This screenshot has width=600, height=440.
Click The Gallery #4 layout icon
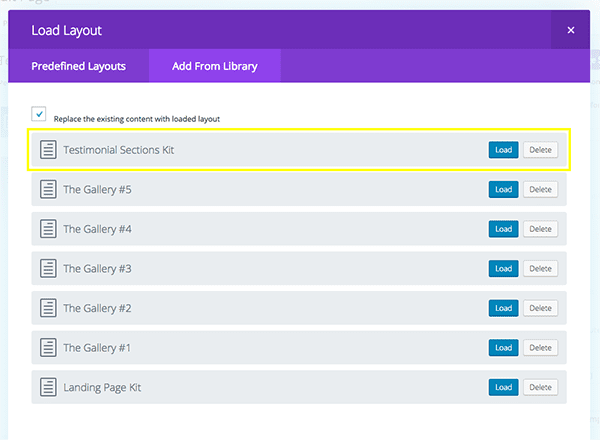(x=47, y=229)
